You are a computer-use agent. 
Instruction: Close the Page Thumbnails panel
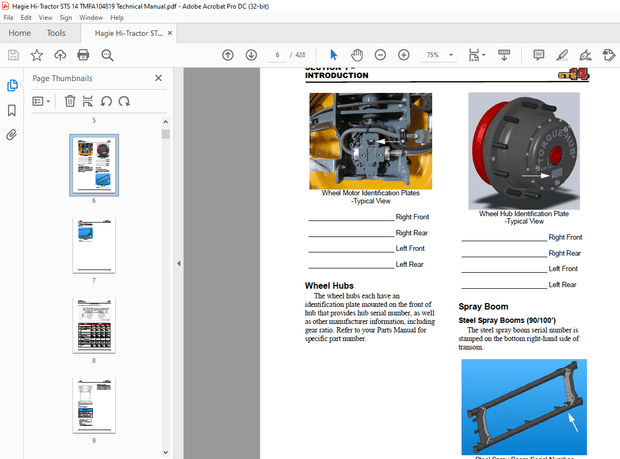(158, 78)
